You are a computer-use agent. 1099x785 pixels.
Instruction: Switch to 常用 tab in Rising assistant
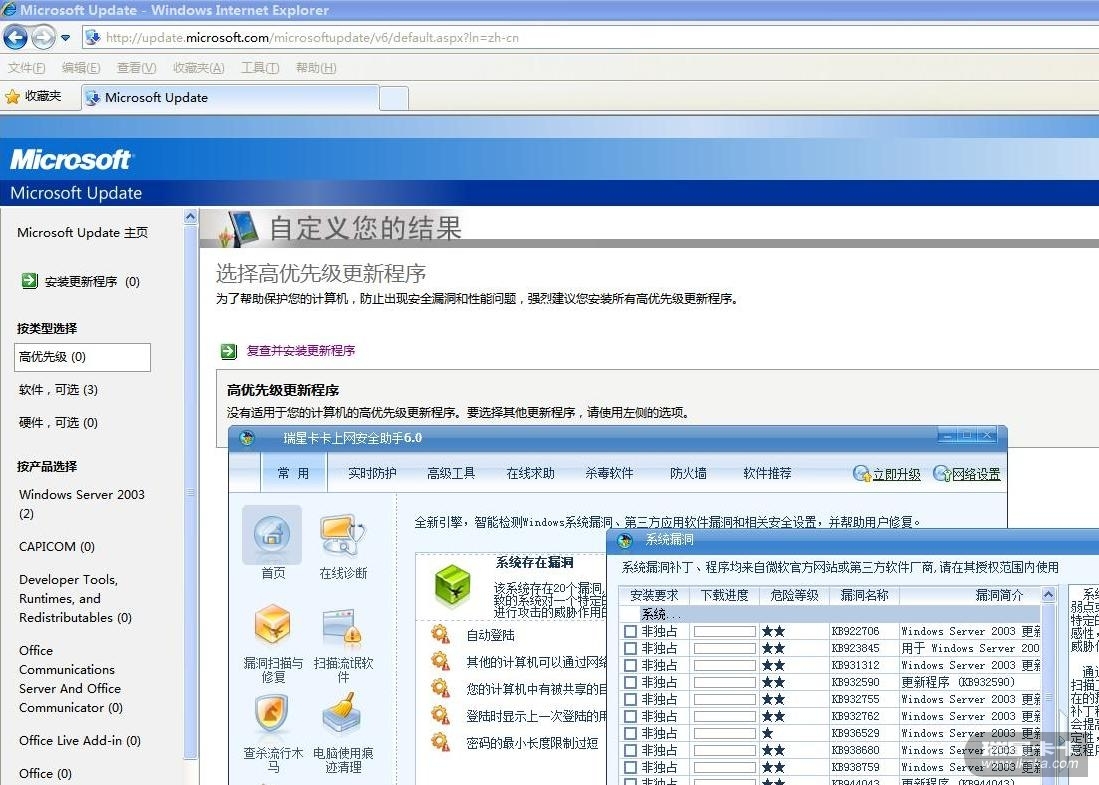[x=293, y=474]
